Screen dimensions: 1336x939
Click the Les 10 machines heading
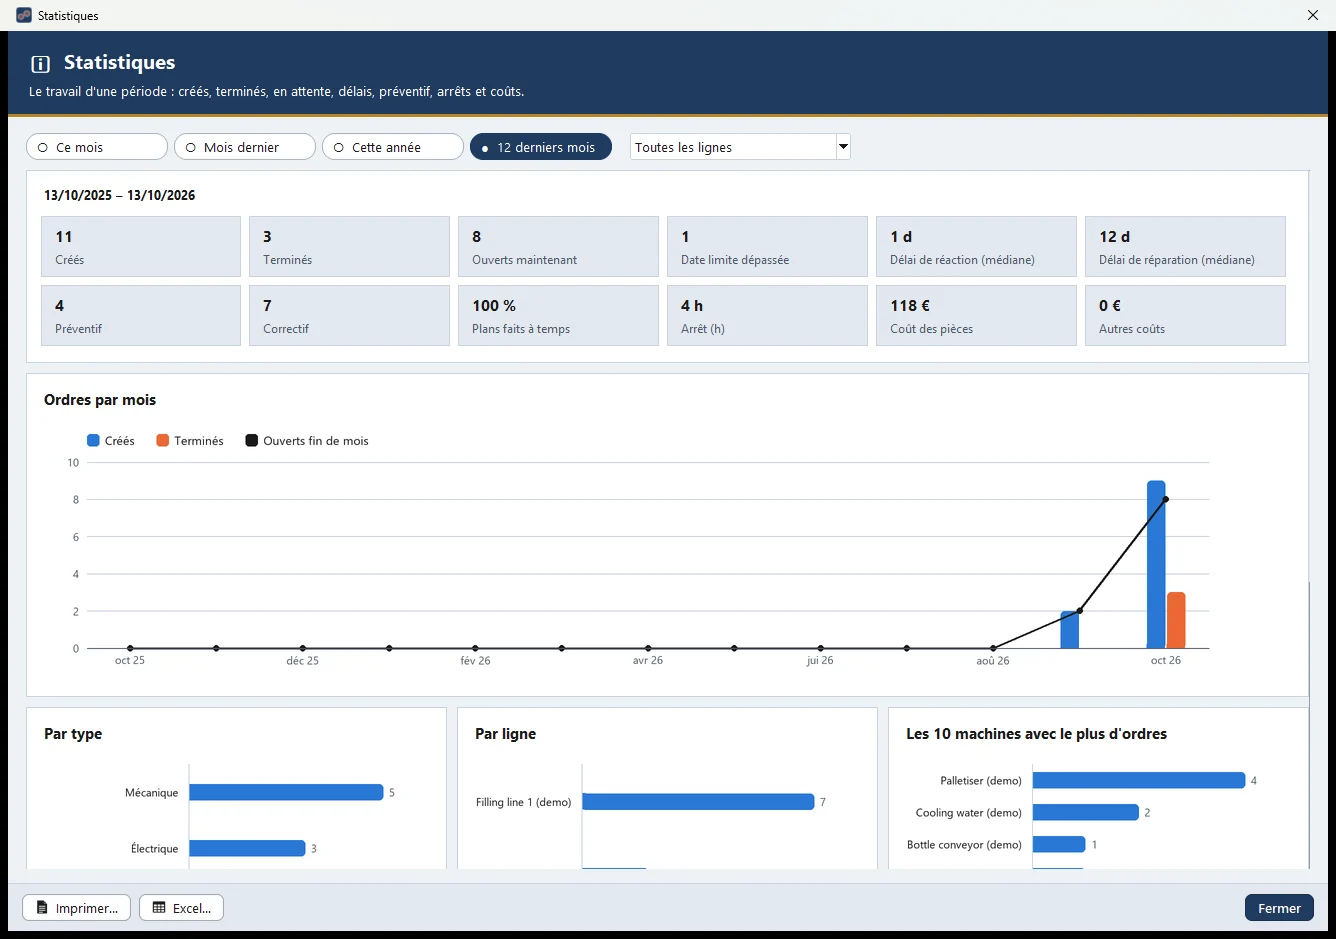click(1036, 734)
